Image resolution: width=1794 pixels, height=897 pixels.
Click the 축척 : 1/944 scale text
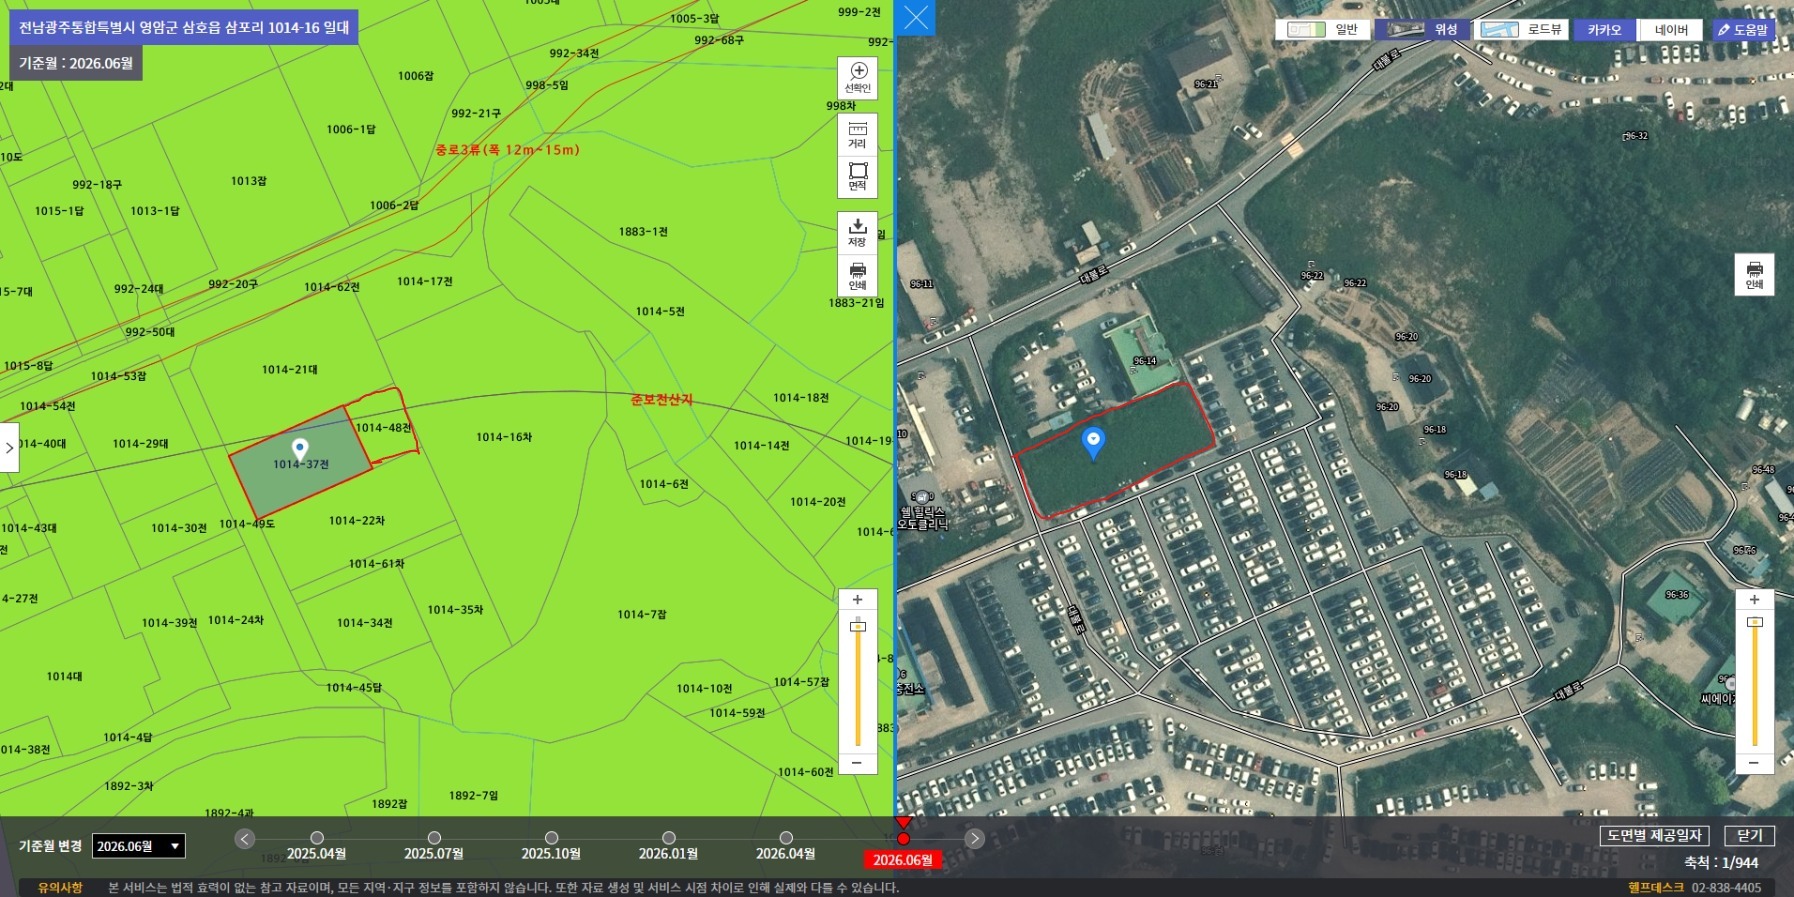(x=1721, y=862)
